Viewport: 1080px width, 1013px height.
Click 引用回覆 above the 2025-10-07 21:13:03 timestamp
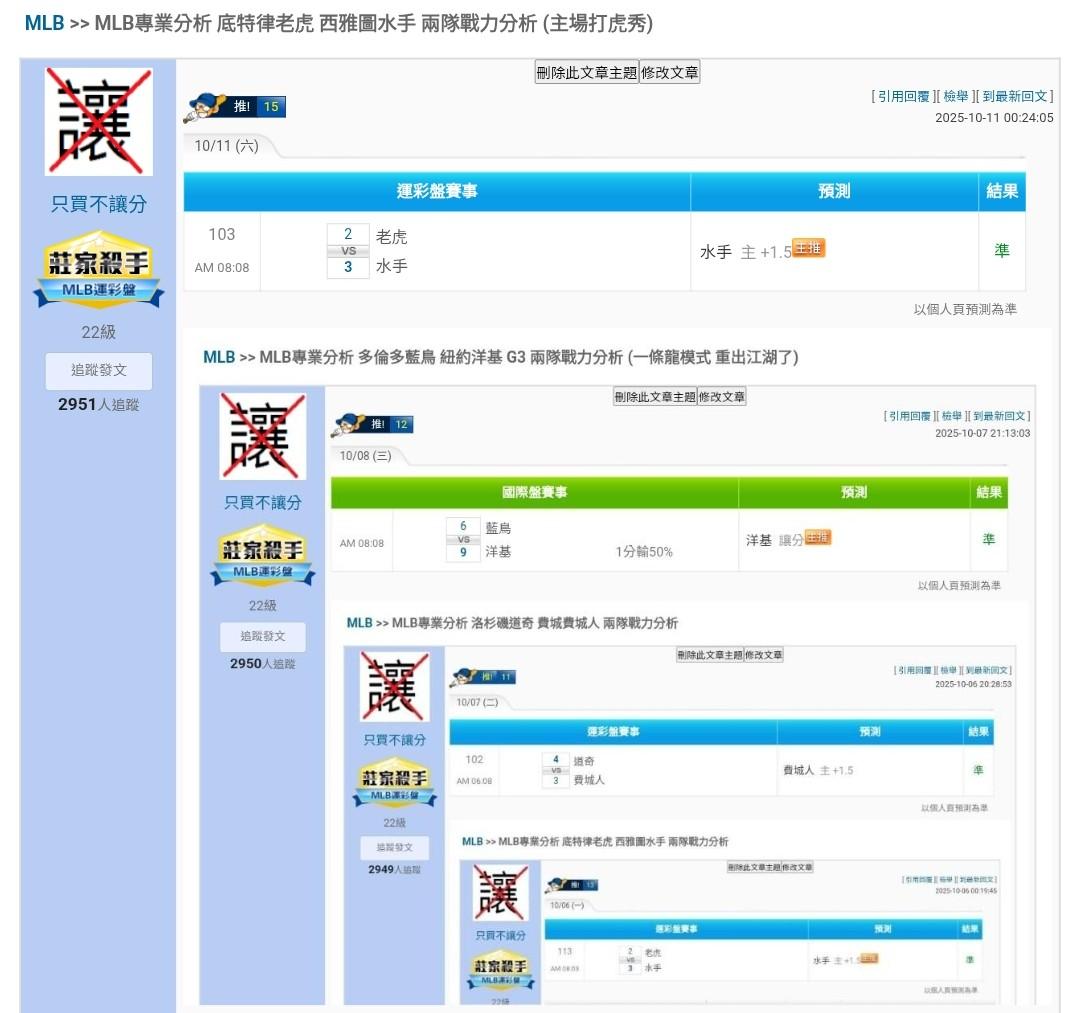(x=909, y=416)
